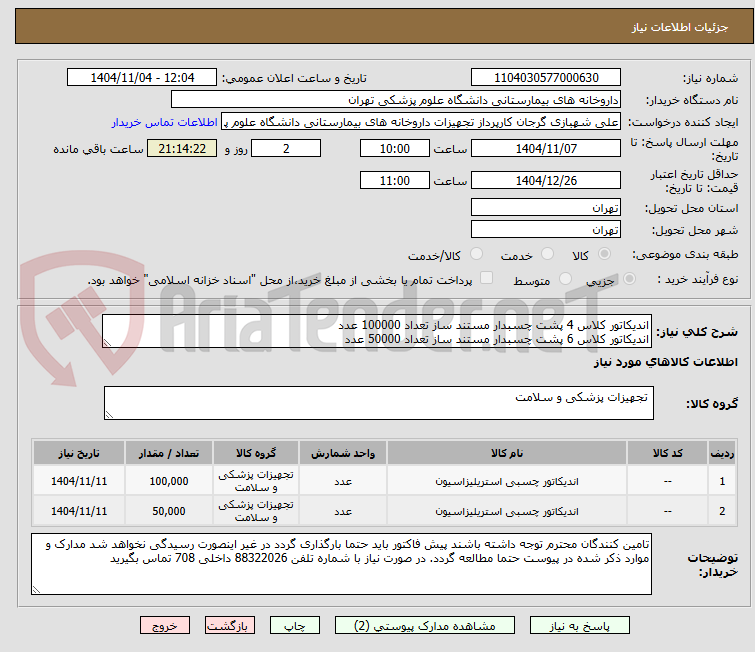This screenshot has width=755, height=652.
Task: Click the شماره نیاز field 1104030577000630
Action: pyautogui.click(x=546, y=78)
